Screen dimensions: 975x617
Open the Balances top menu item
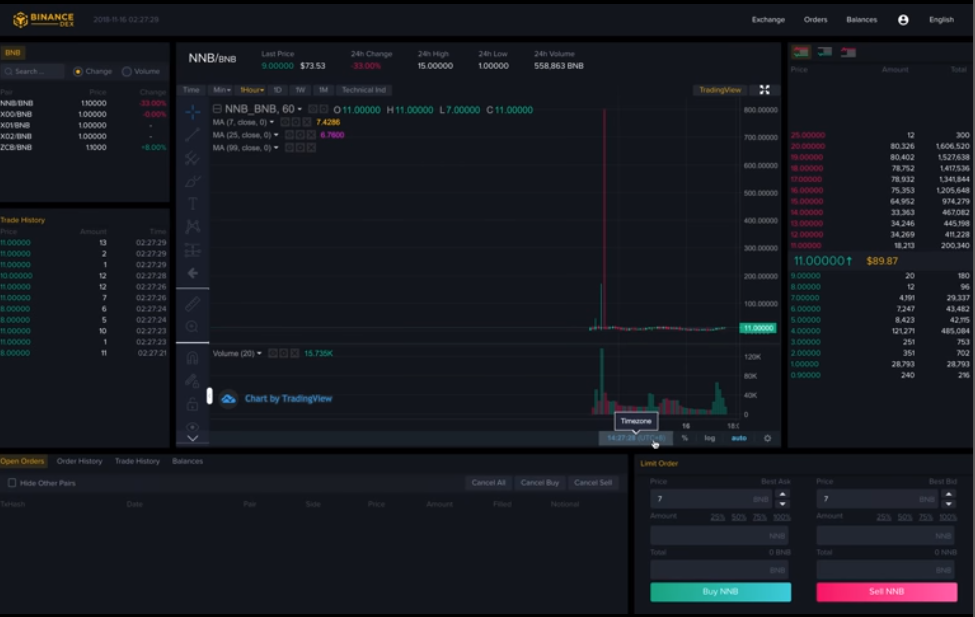coord(861,20)
